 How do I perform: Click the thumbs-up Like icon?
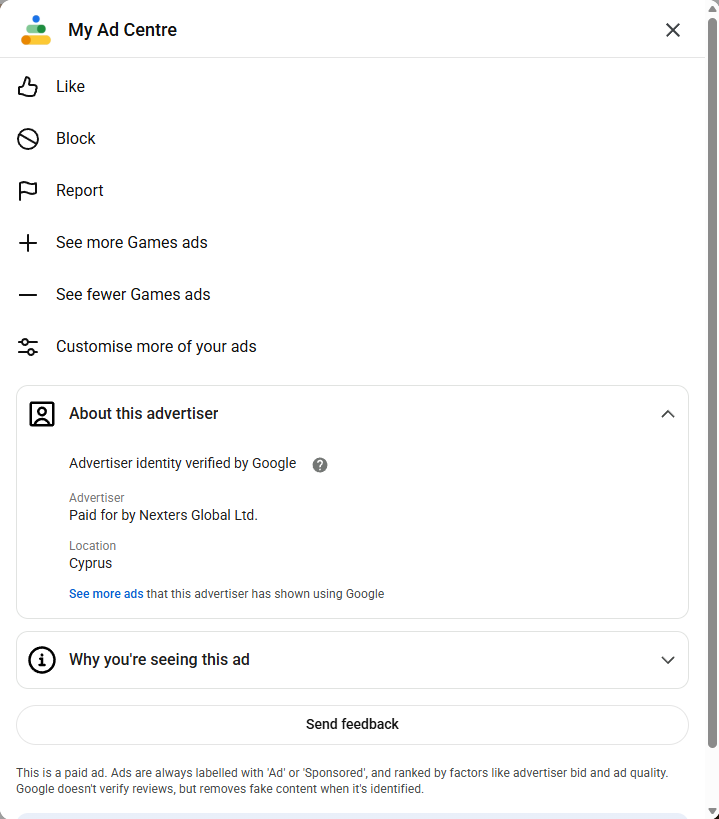28,87
